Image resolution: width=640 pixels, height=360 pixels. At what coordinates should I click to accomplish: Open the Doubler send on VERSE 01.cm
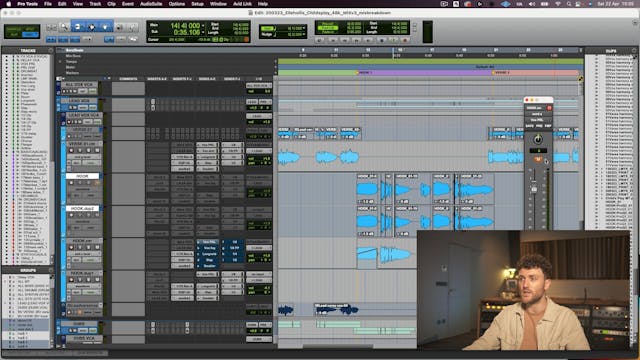[x=208, y=169]
